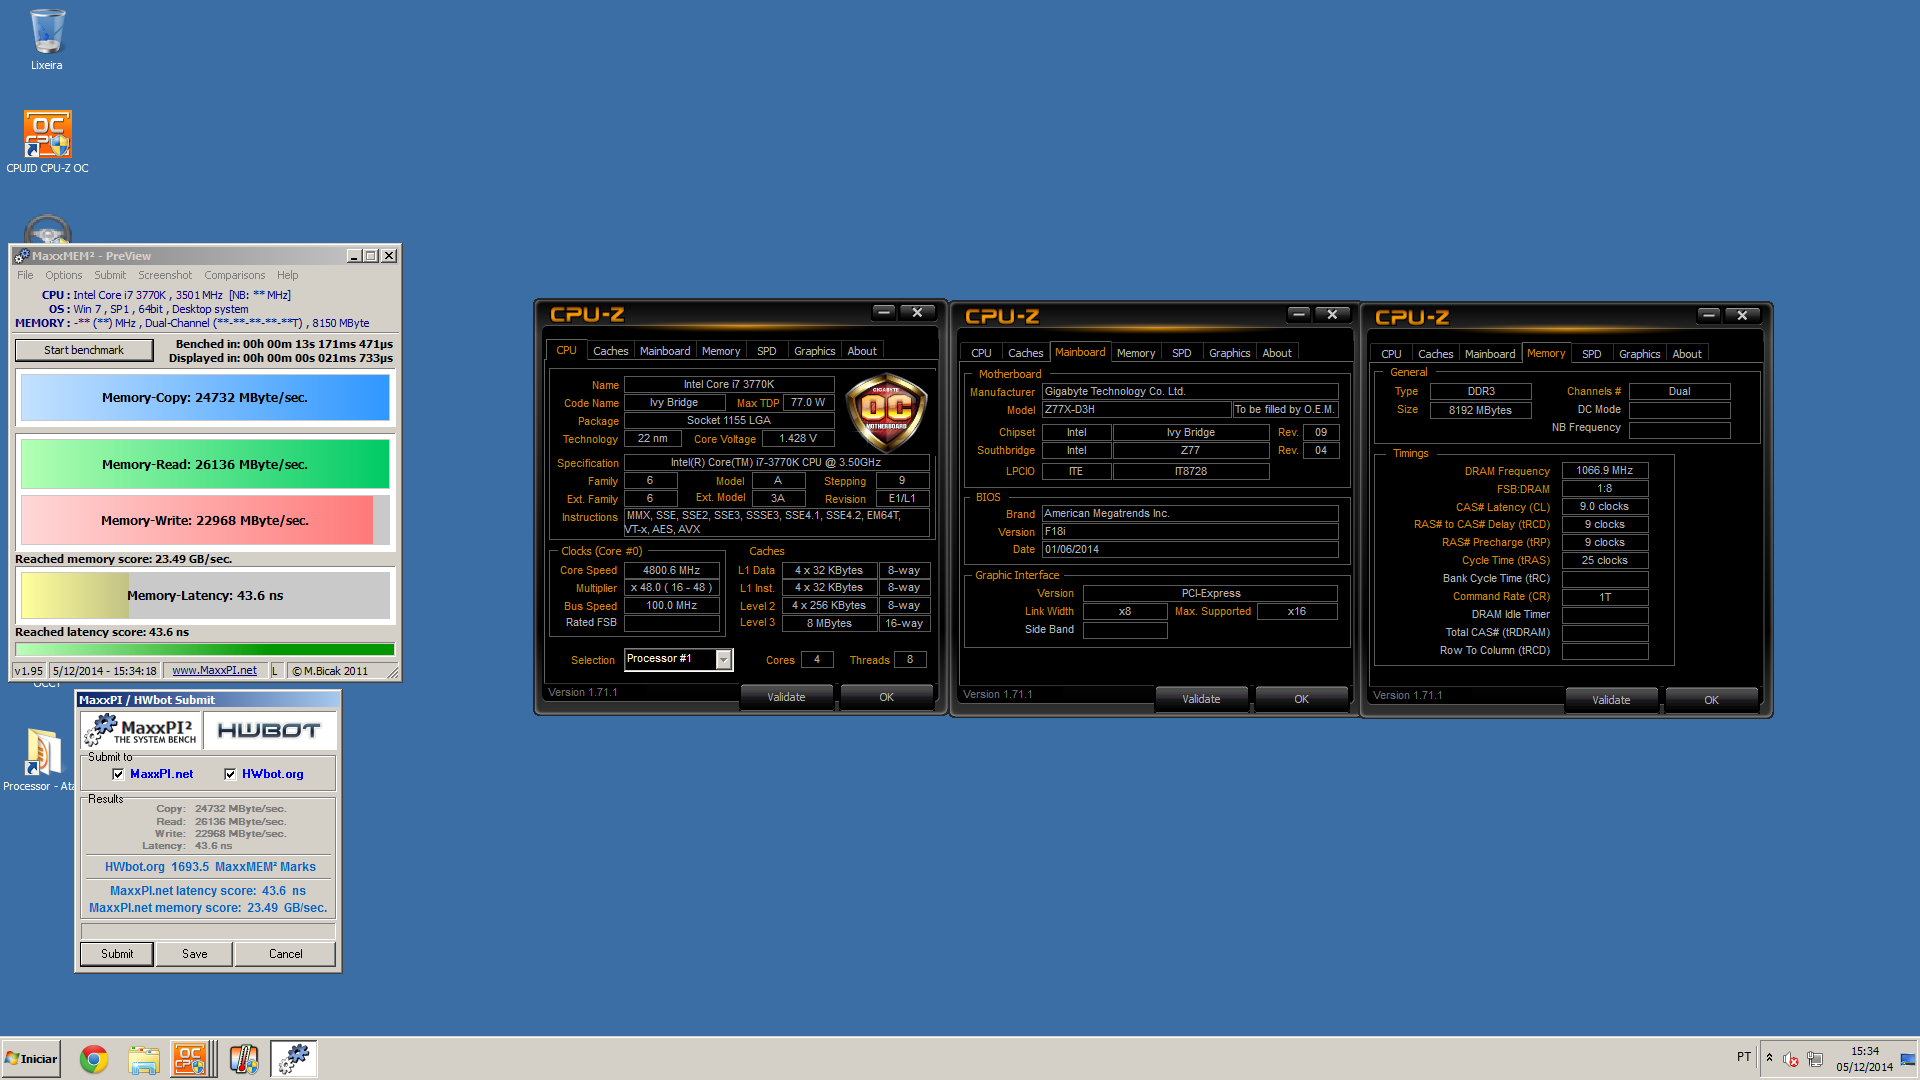
Task: Toggle the MaxxPI.net submit checkbox
Action: click(x=119, y=774)
